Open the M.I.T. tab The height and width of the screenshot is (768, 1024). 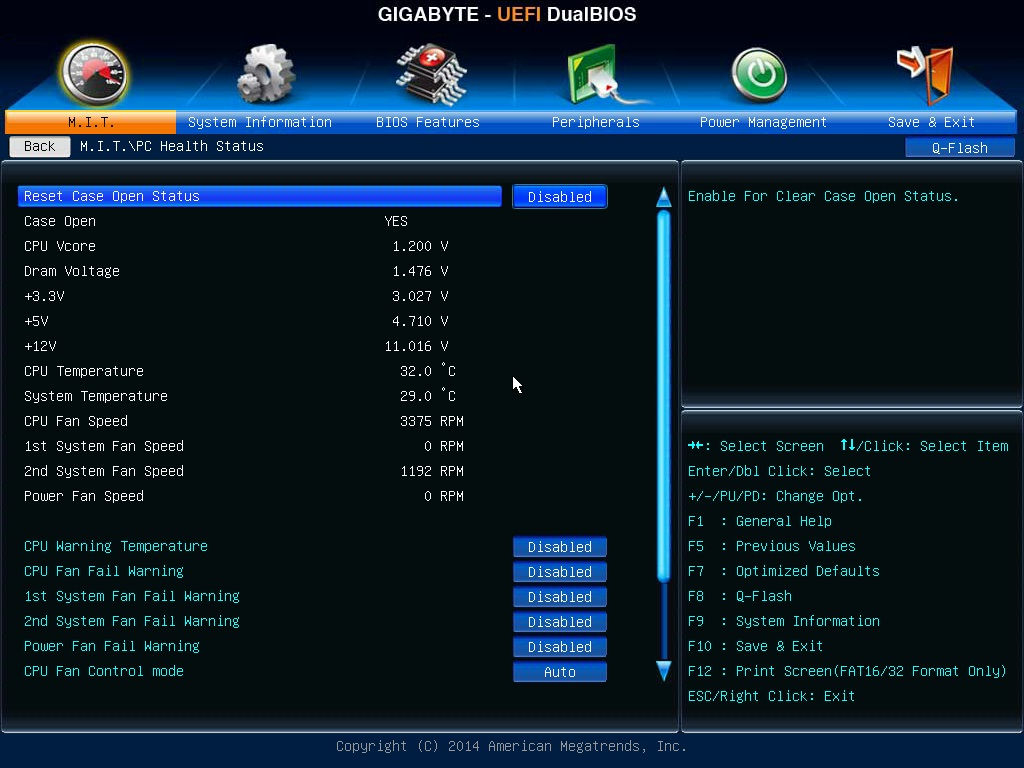[x=91, y=122]
